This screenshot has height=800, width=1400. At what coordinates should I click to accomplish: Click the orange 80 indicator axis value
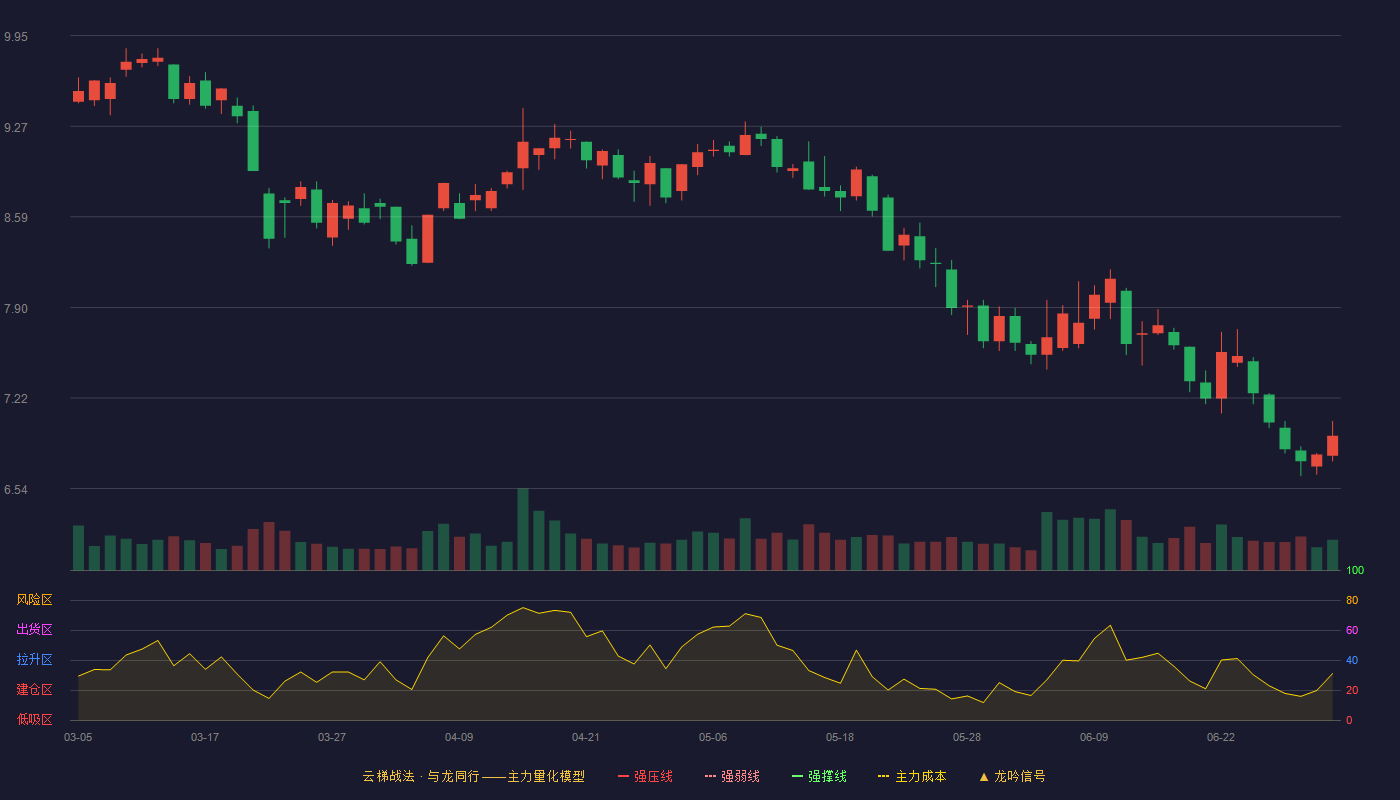click(x=1352, y=601)
